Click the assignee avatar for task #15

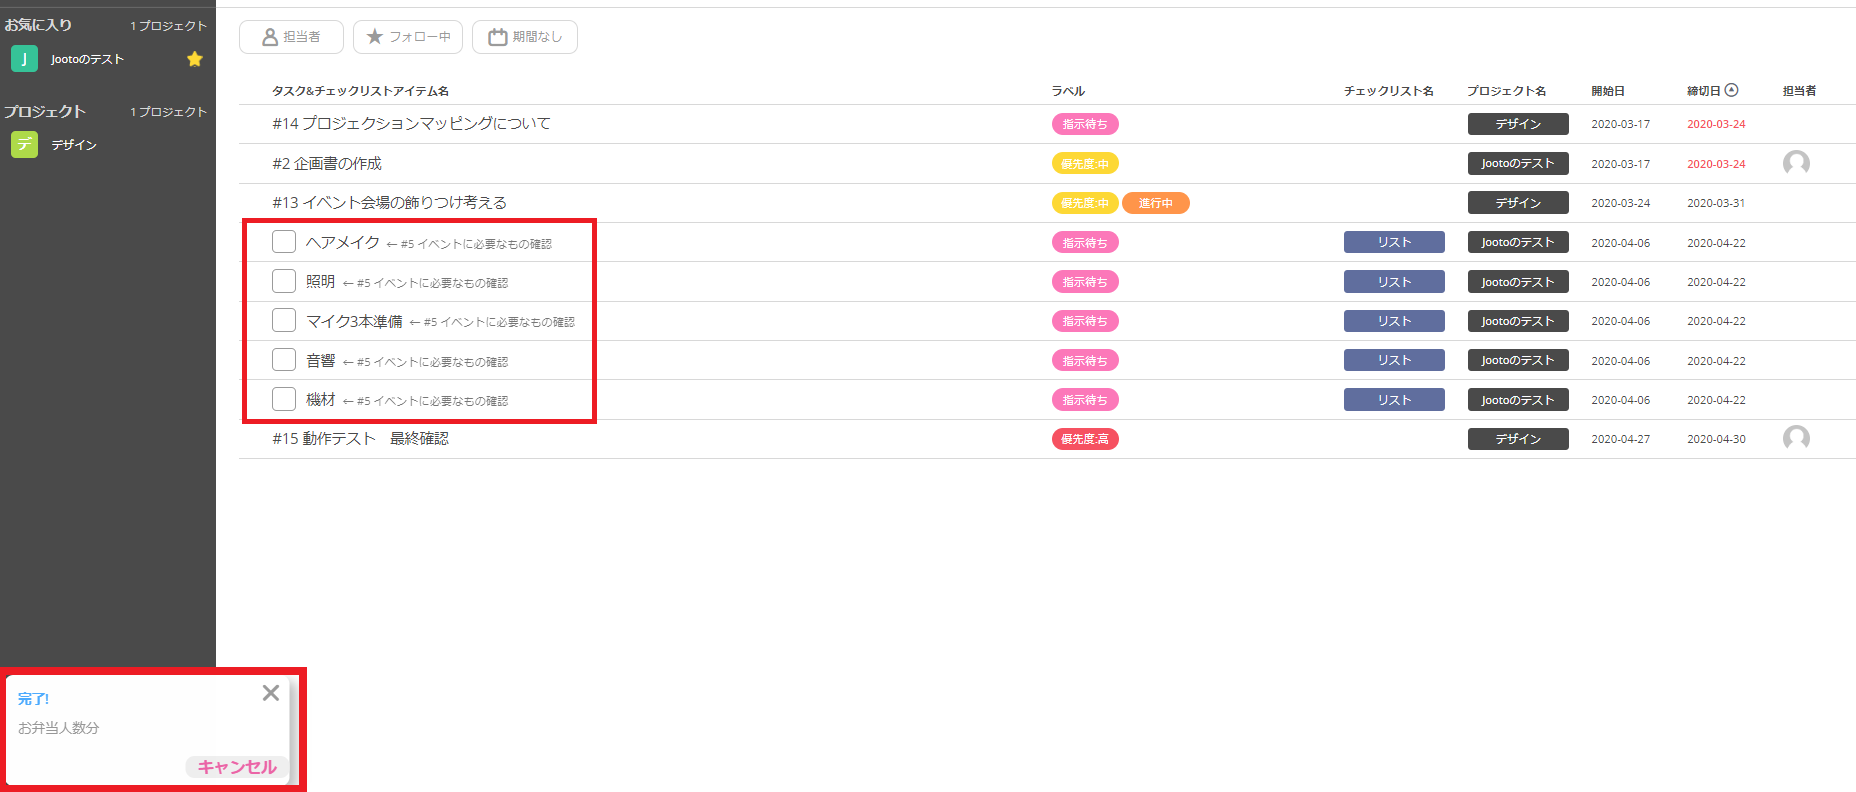1796,438
